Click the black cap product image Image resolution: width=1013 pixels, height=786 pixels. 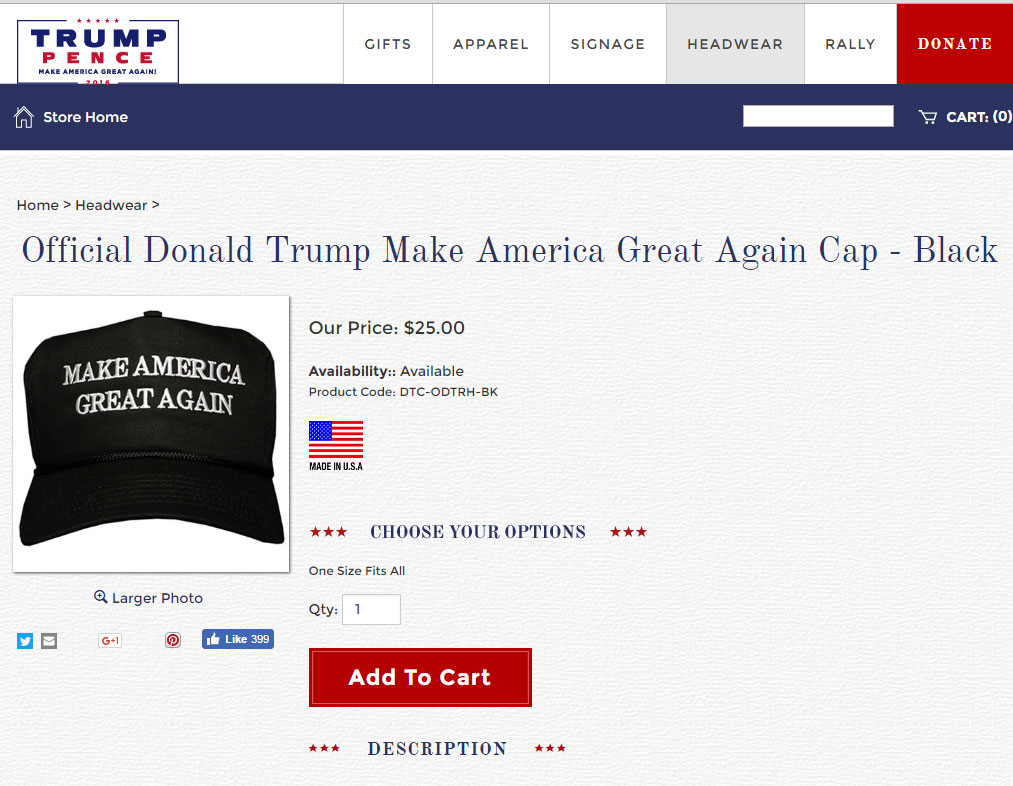(151, 434)
